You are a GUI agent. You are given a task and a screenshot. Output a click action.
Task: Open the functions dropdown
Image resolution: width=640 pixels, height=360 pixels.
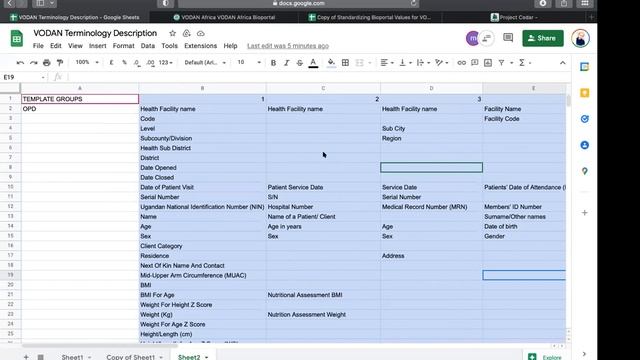tap(524, 63)
